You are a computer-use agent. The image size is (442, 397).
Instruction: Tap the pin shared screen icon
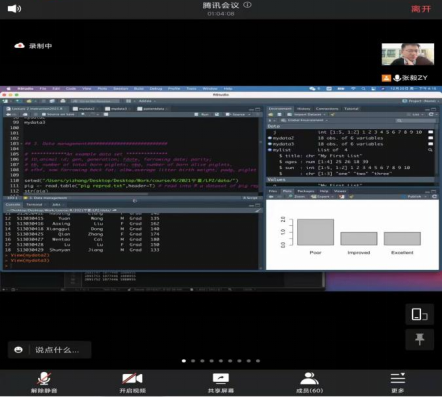(x=420, y=339)
